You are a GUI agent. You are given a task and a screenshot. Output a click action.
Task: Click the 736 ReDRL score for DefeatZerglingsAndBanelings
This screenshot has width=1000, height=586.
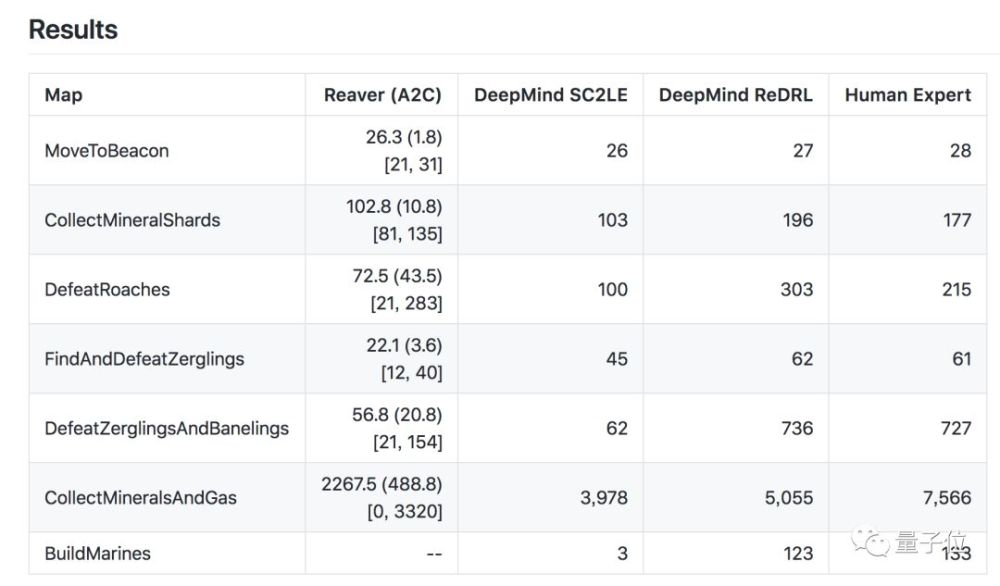pyautogui.click(x=797, y=429)
